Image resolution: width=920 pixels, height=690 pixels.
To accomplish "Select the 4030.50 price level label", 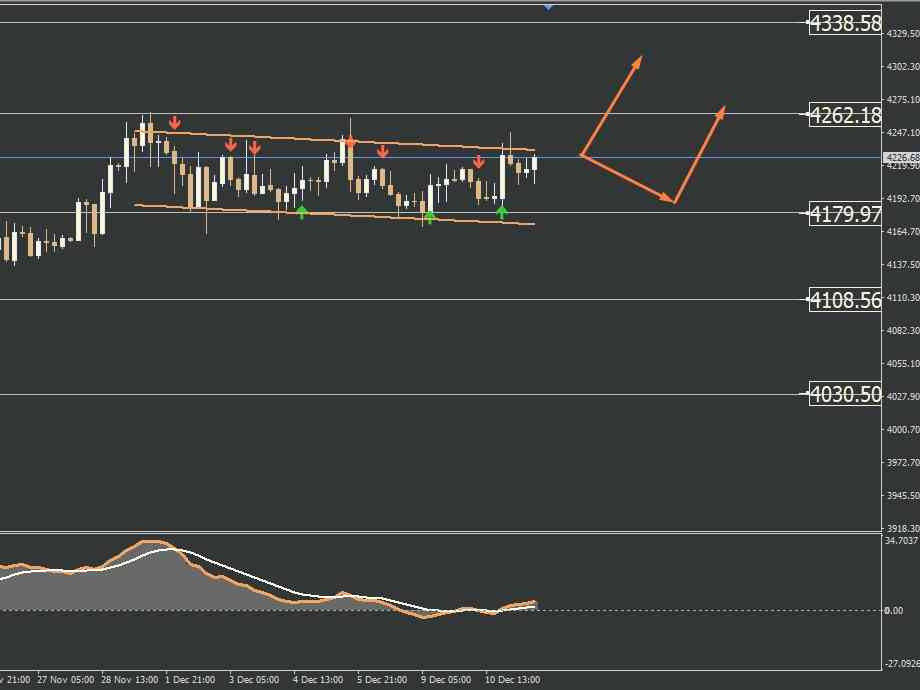I will 845,394.
